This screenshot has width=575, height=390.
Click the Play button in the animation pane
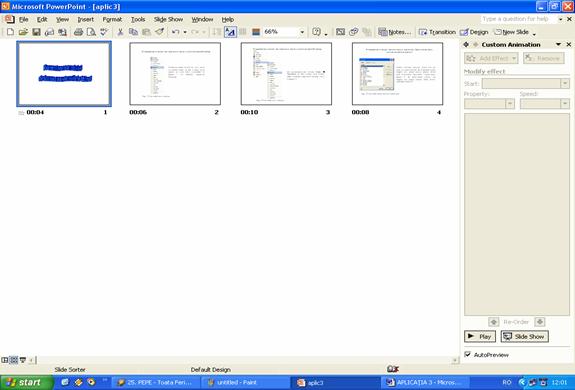[480, 336]
